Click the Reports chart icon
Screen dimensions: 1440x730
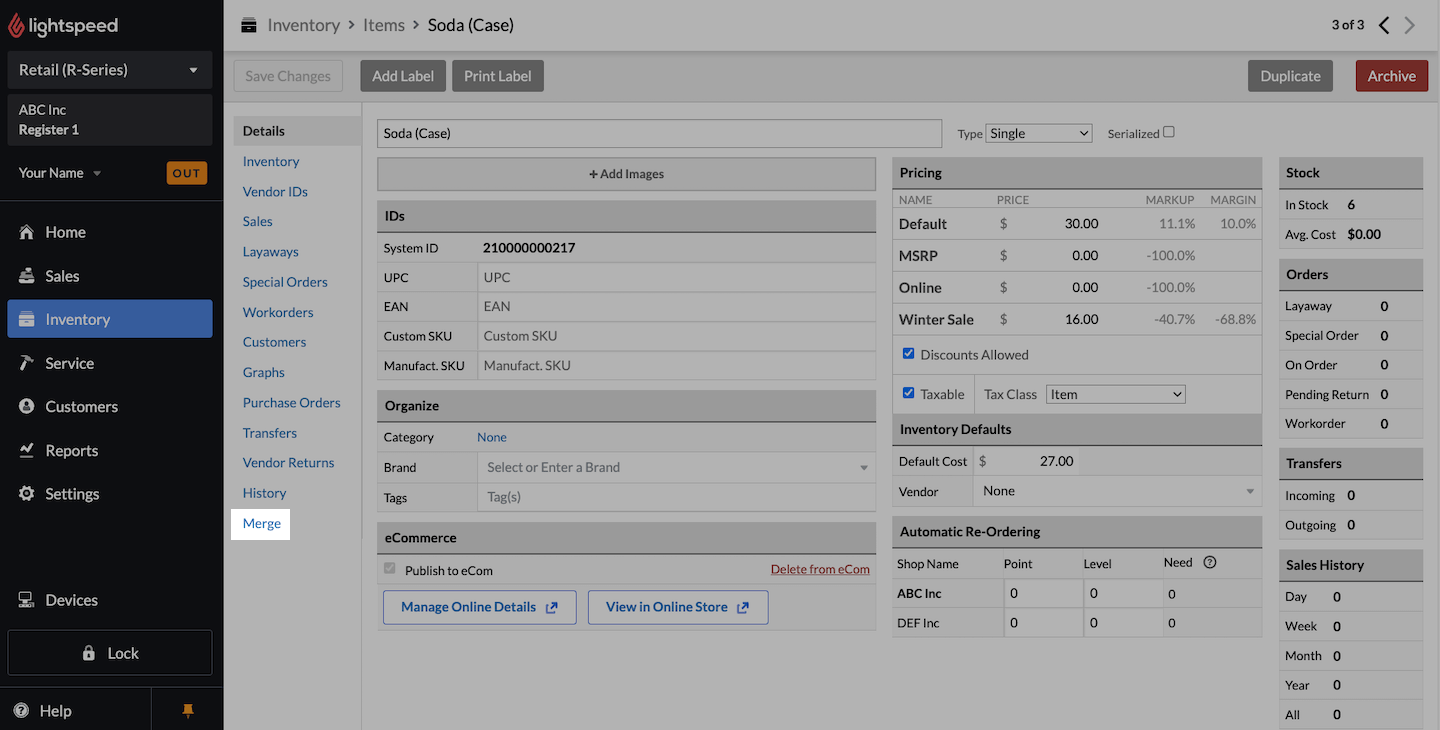coord(27,450)
